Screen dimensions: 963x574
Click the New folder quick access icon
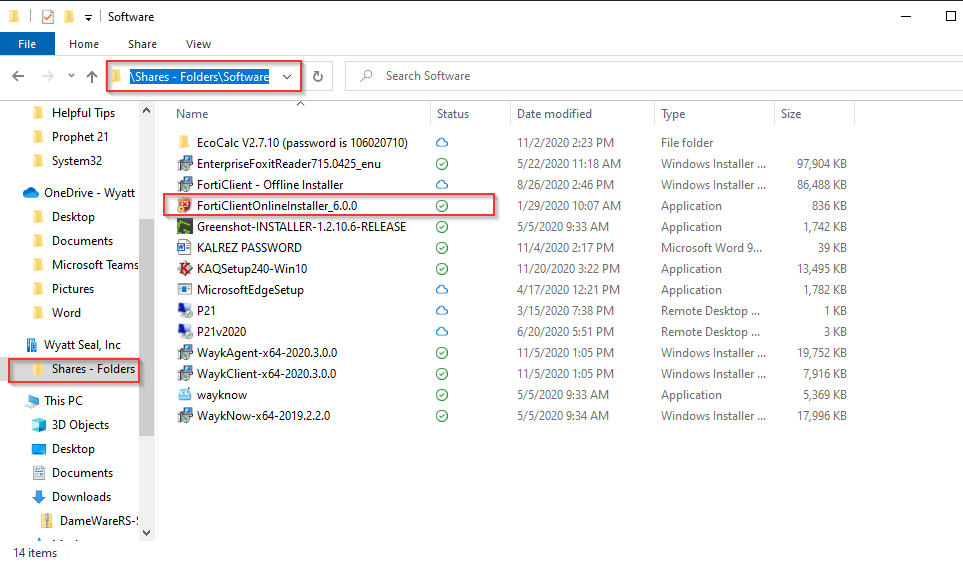click(69, 17)
